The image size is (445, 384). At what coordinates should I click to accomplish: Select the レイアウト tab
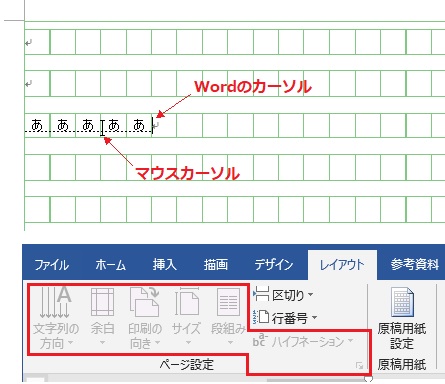[x=342, y=265]
